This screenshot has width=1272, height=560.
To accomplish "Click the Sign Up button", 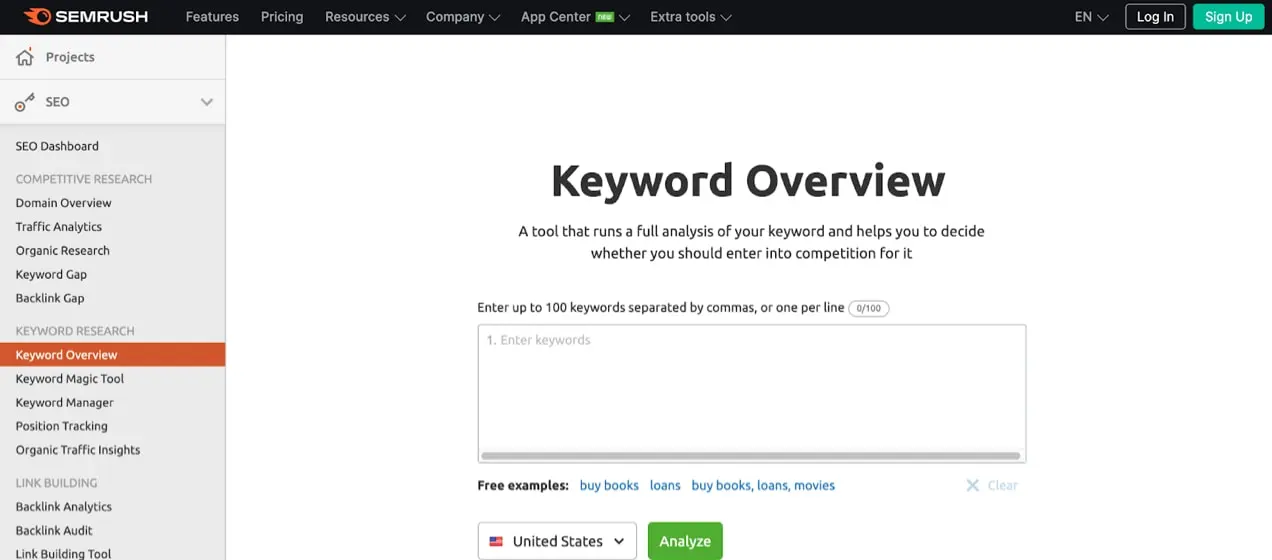I will 1228,17.
